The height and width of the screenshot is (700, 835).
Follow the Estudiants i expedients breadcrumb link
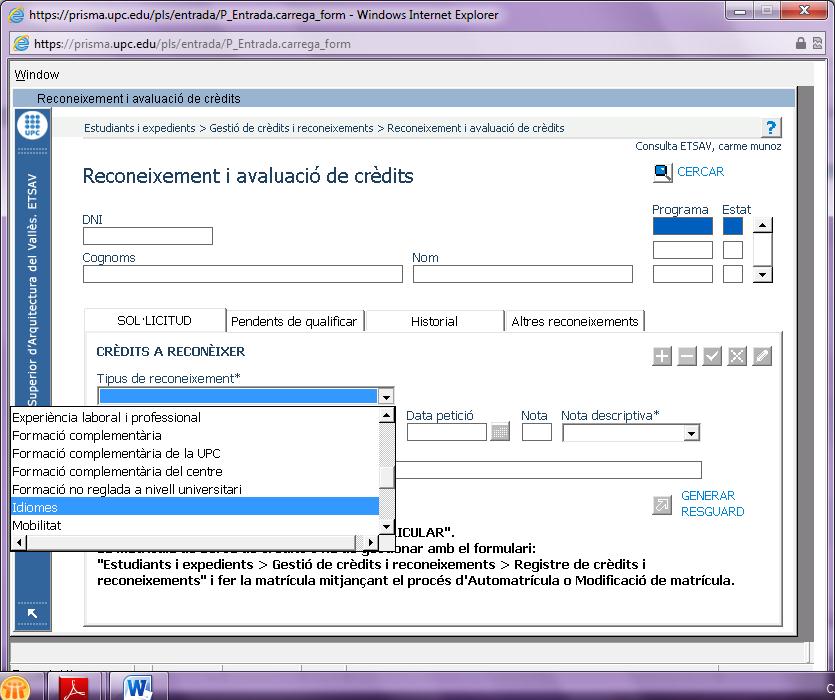pos(139,128)
